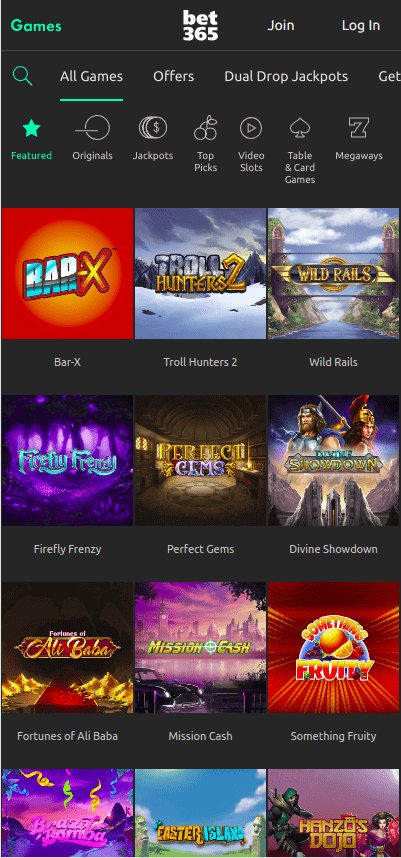This screenshot has height=858, width=401.
Task: Open the search magnifier icon
Action: click(x=22, y=76)
